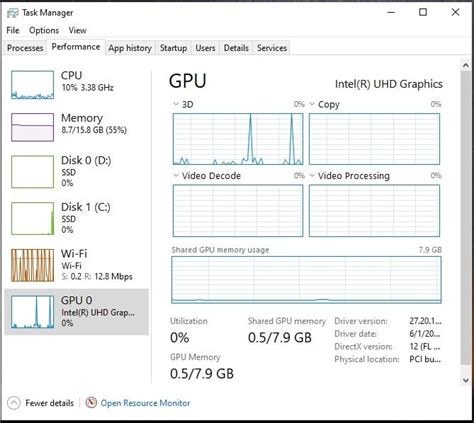Select the Memory usage graph thumbnail

[32, 127]
